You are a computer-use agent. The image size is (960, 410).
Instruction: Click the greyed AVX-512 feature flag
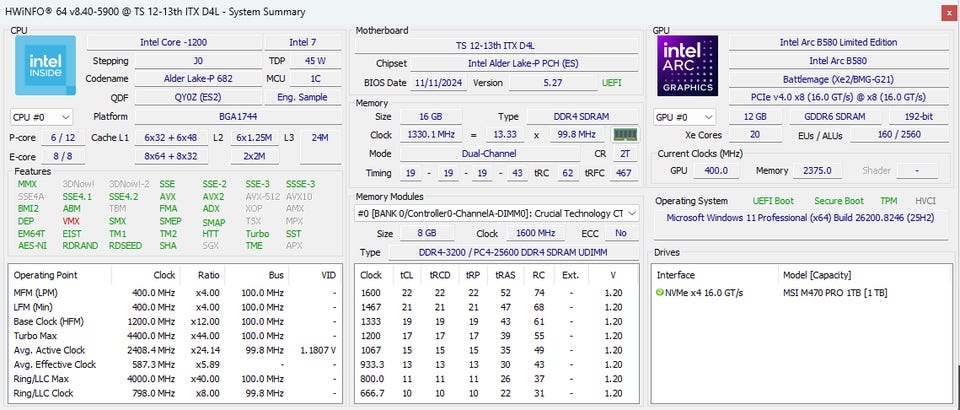click(263, 196)
